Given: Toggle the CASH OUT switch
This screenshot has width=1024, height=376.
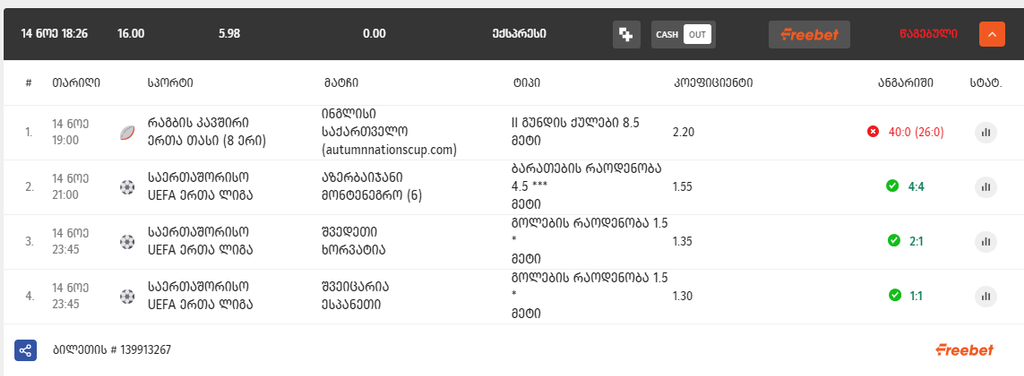Looking at the screenshot, I should tap(683, 35).
